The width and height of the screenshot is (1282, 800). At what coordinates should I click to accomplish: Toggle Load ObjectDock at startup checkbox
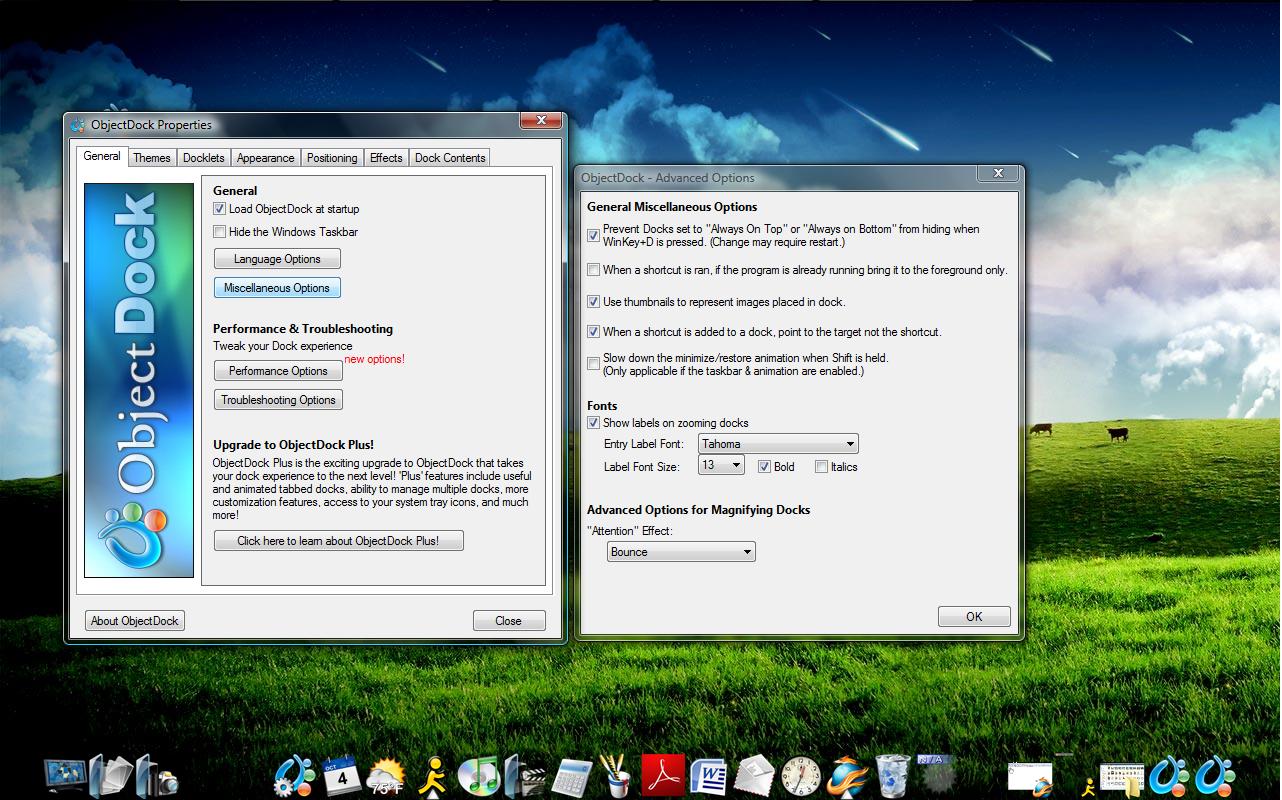(220, 209)
